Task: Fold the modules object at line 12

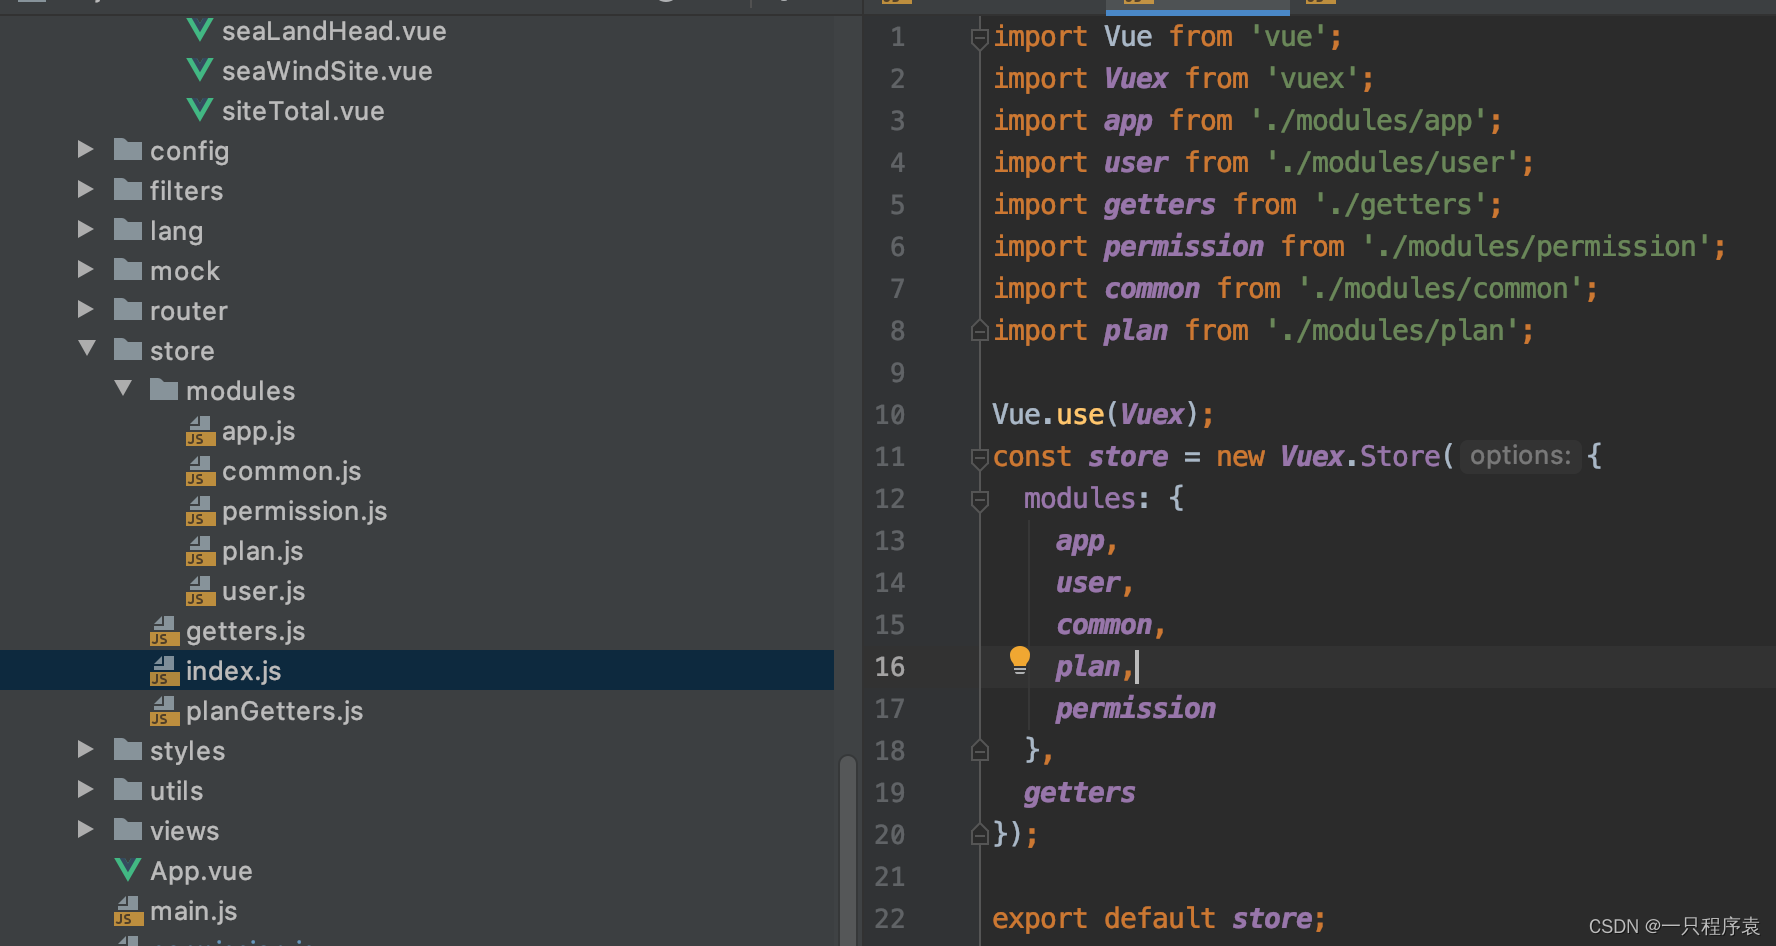Action: pos(980,500)
